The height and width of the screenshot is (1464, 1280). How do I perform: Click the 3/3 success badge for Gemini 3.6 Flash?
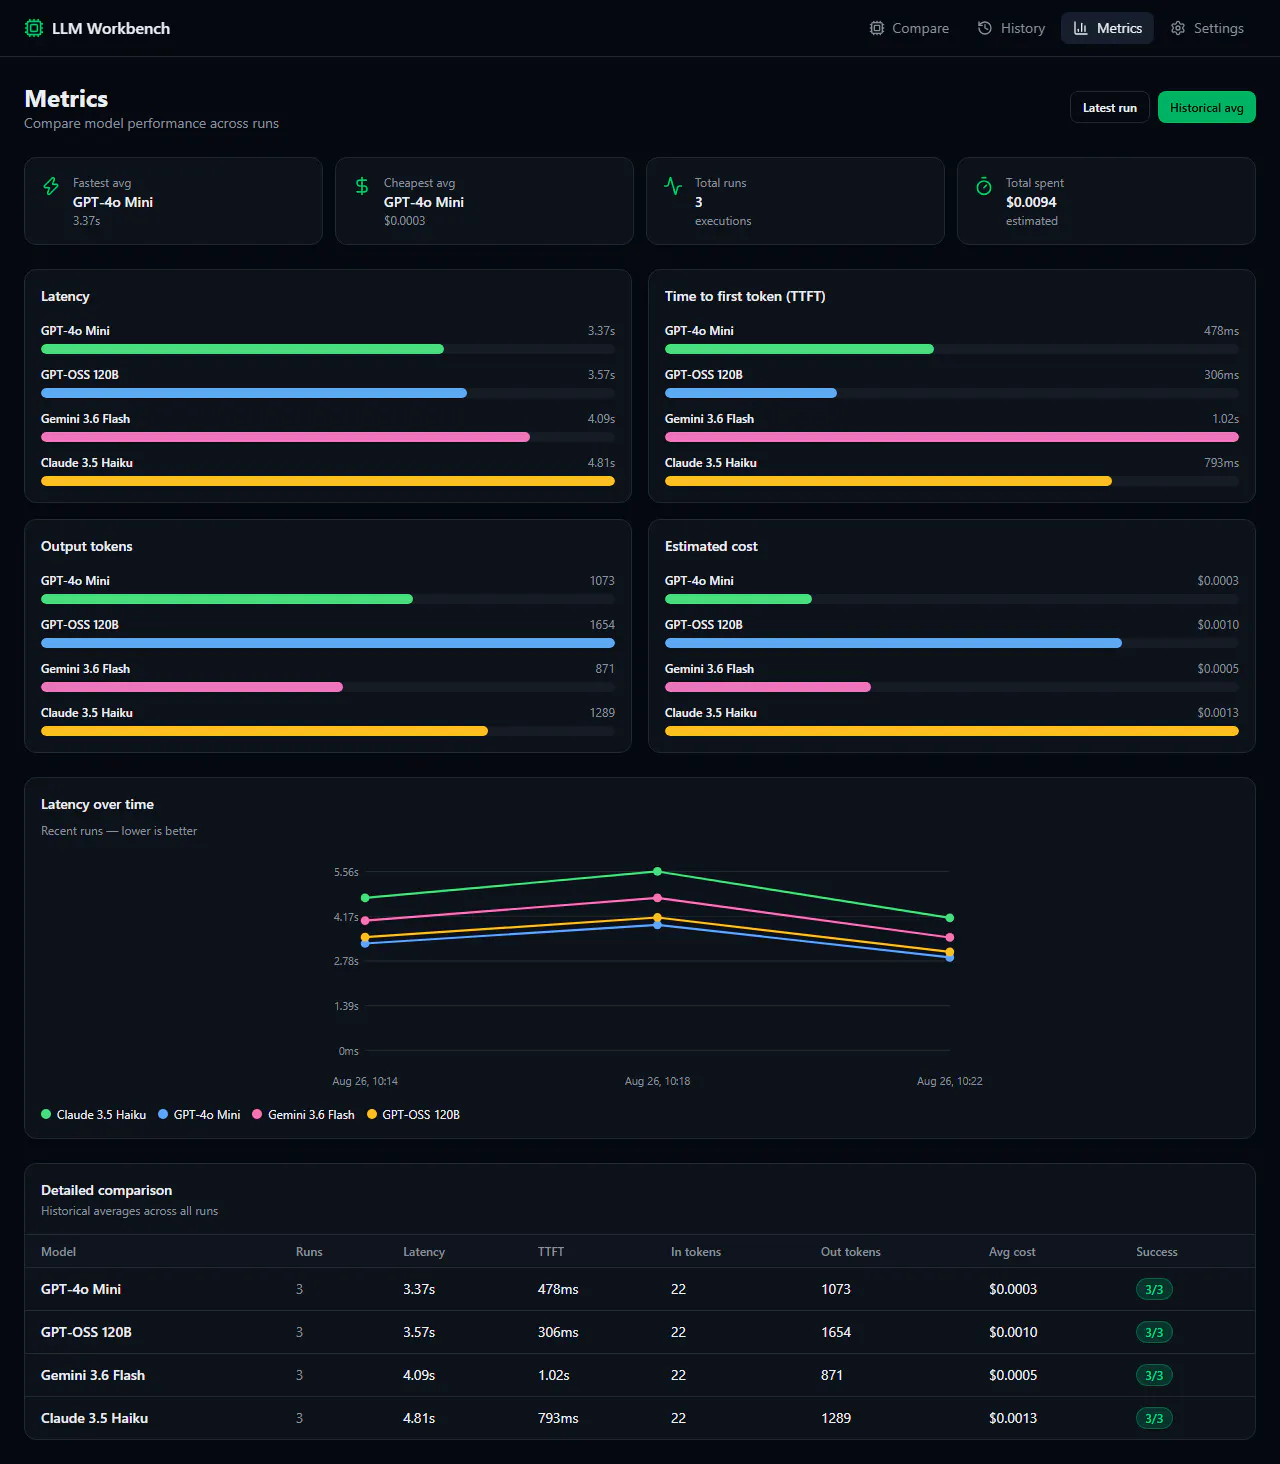1154,1376
